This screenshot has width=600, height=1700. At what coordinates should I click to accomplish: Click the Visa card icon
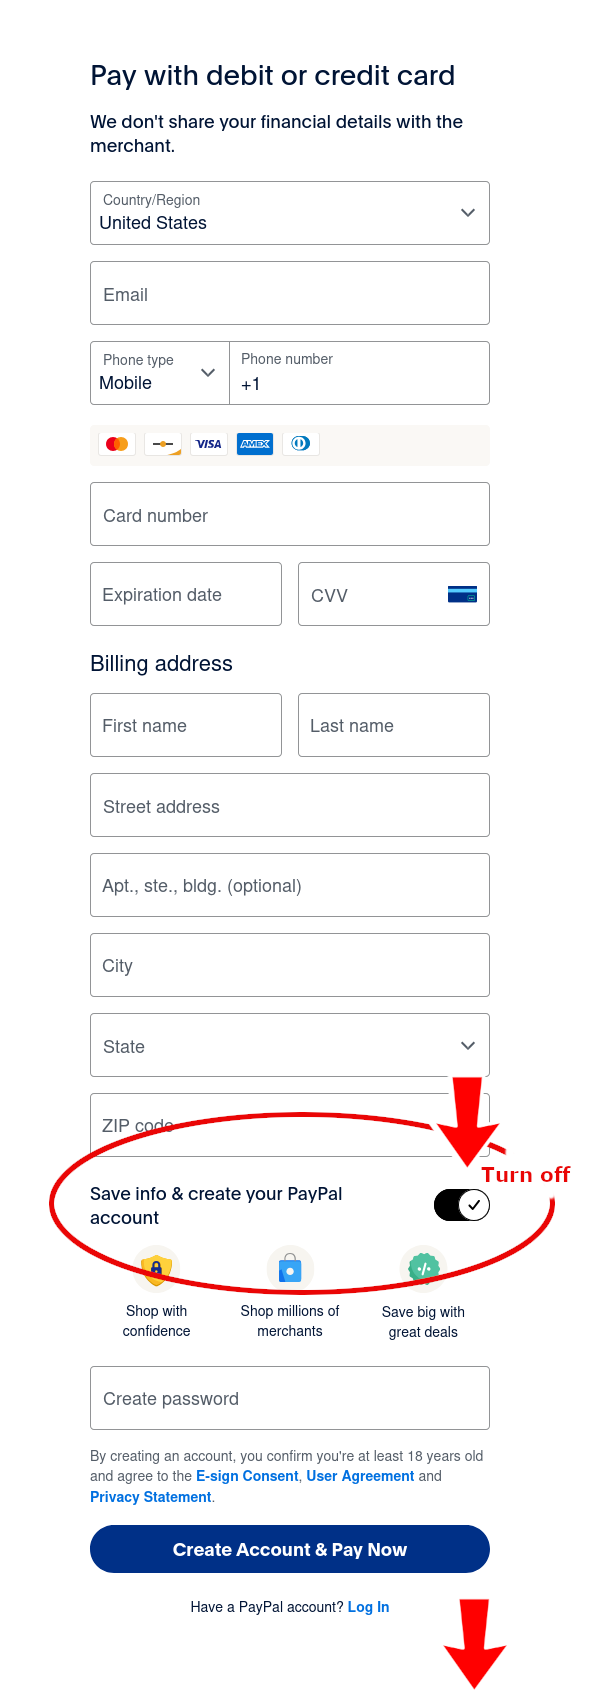pyautogui.click(x=209, y=444)
